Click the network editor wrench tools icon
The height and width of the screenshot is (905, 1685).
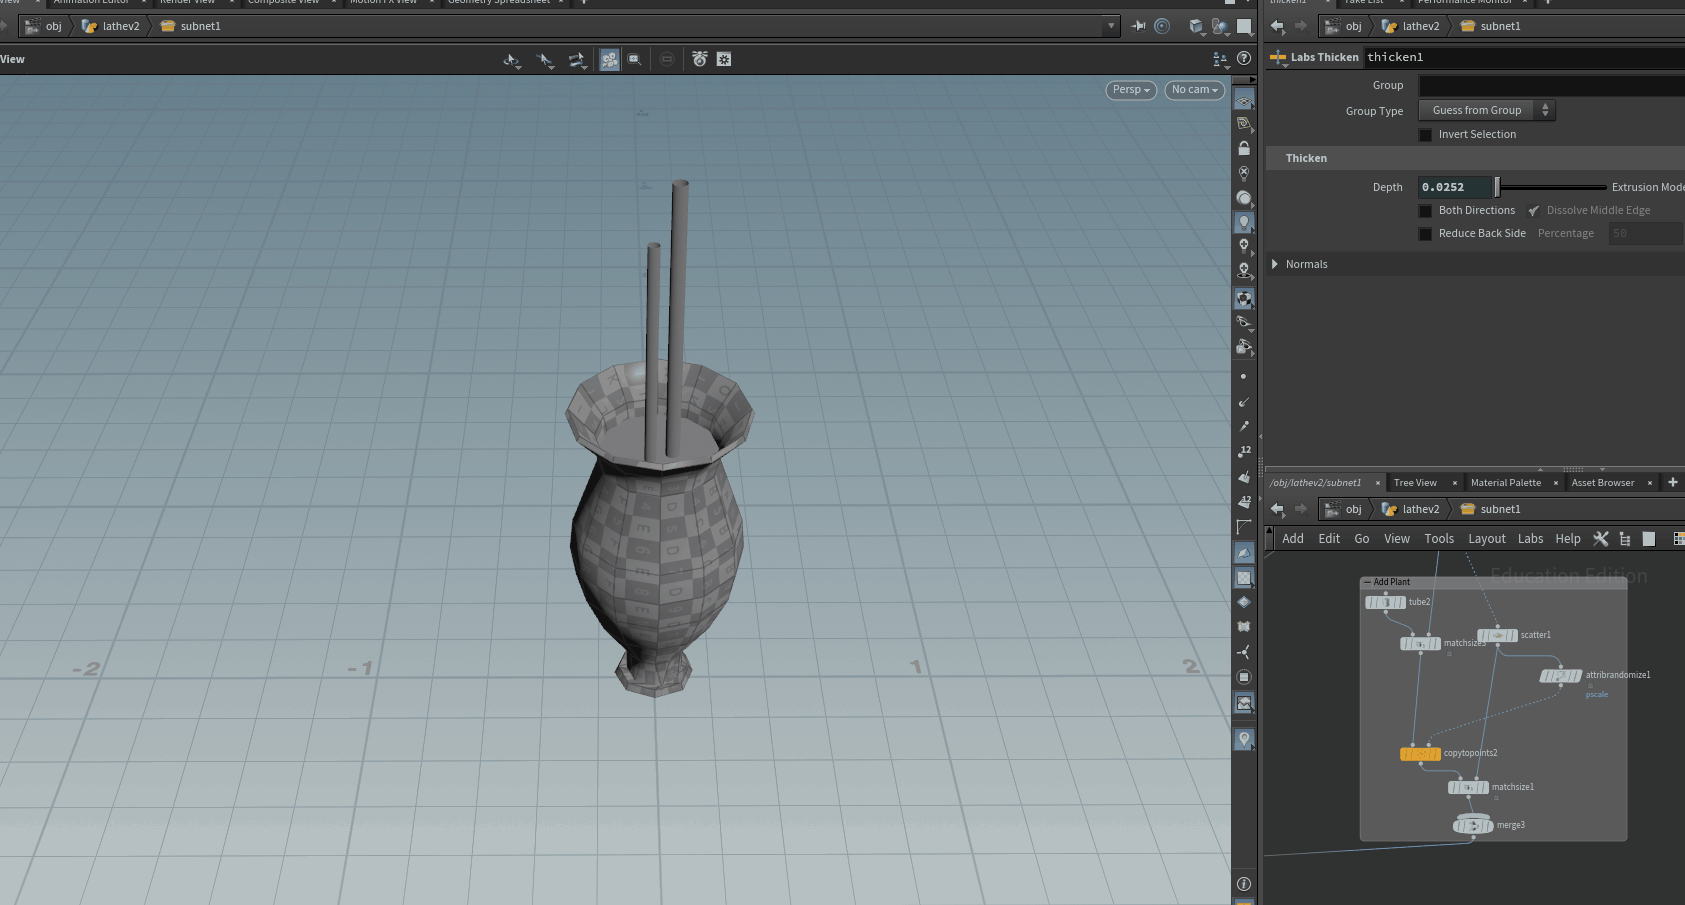point(1601,539)
